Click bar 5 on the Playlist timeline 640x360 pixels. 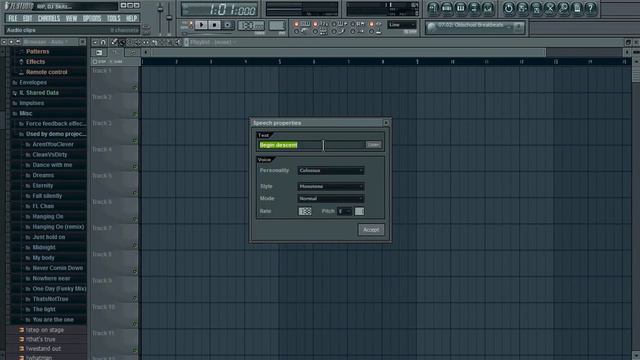point(280,62)
